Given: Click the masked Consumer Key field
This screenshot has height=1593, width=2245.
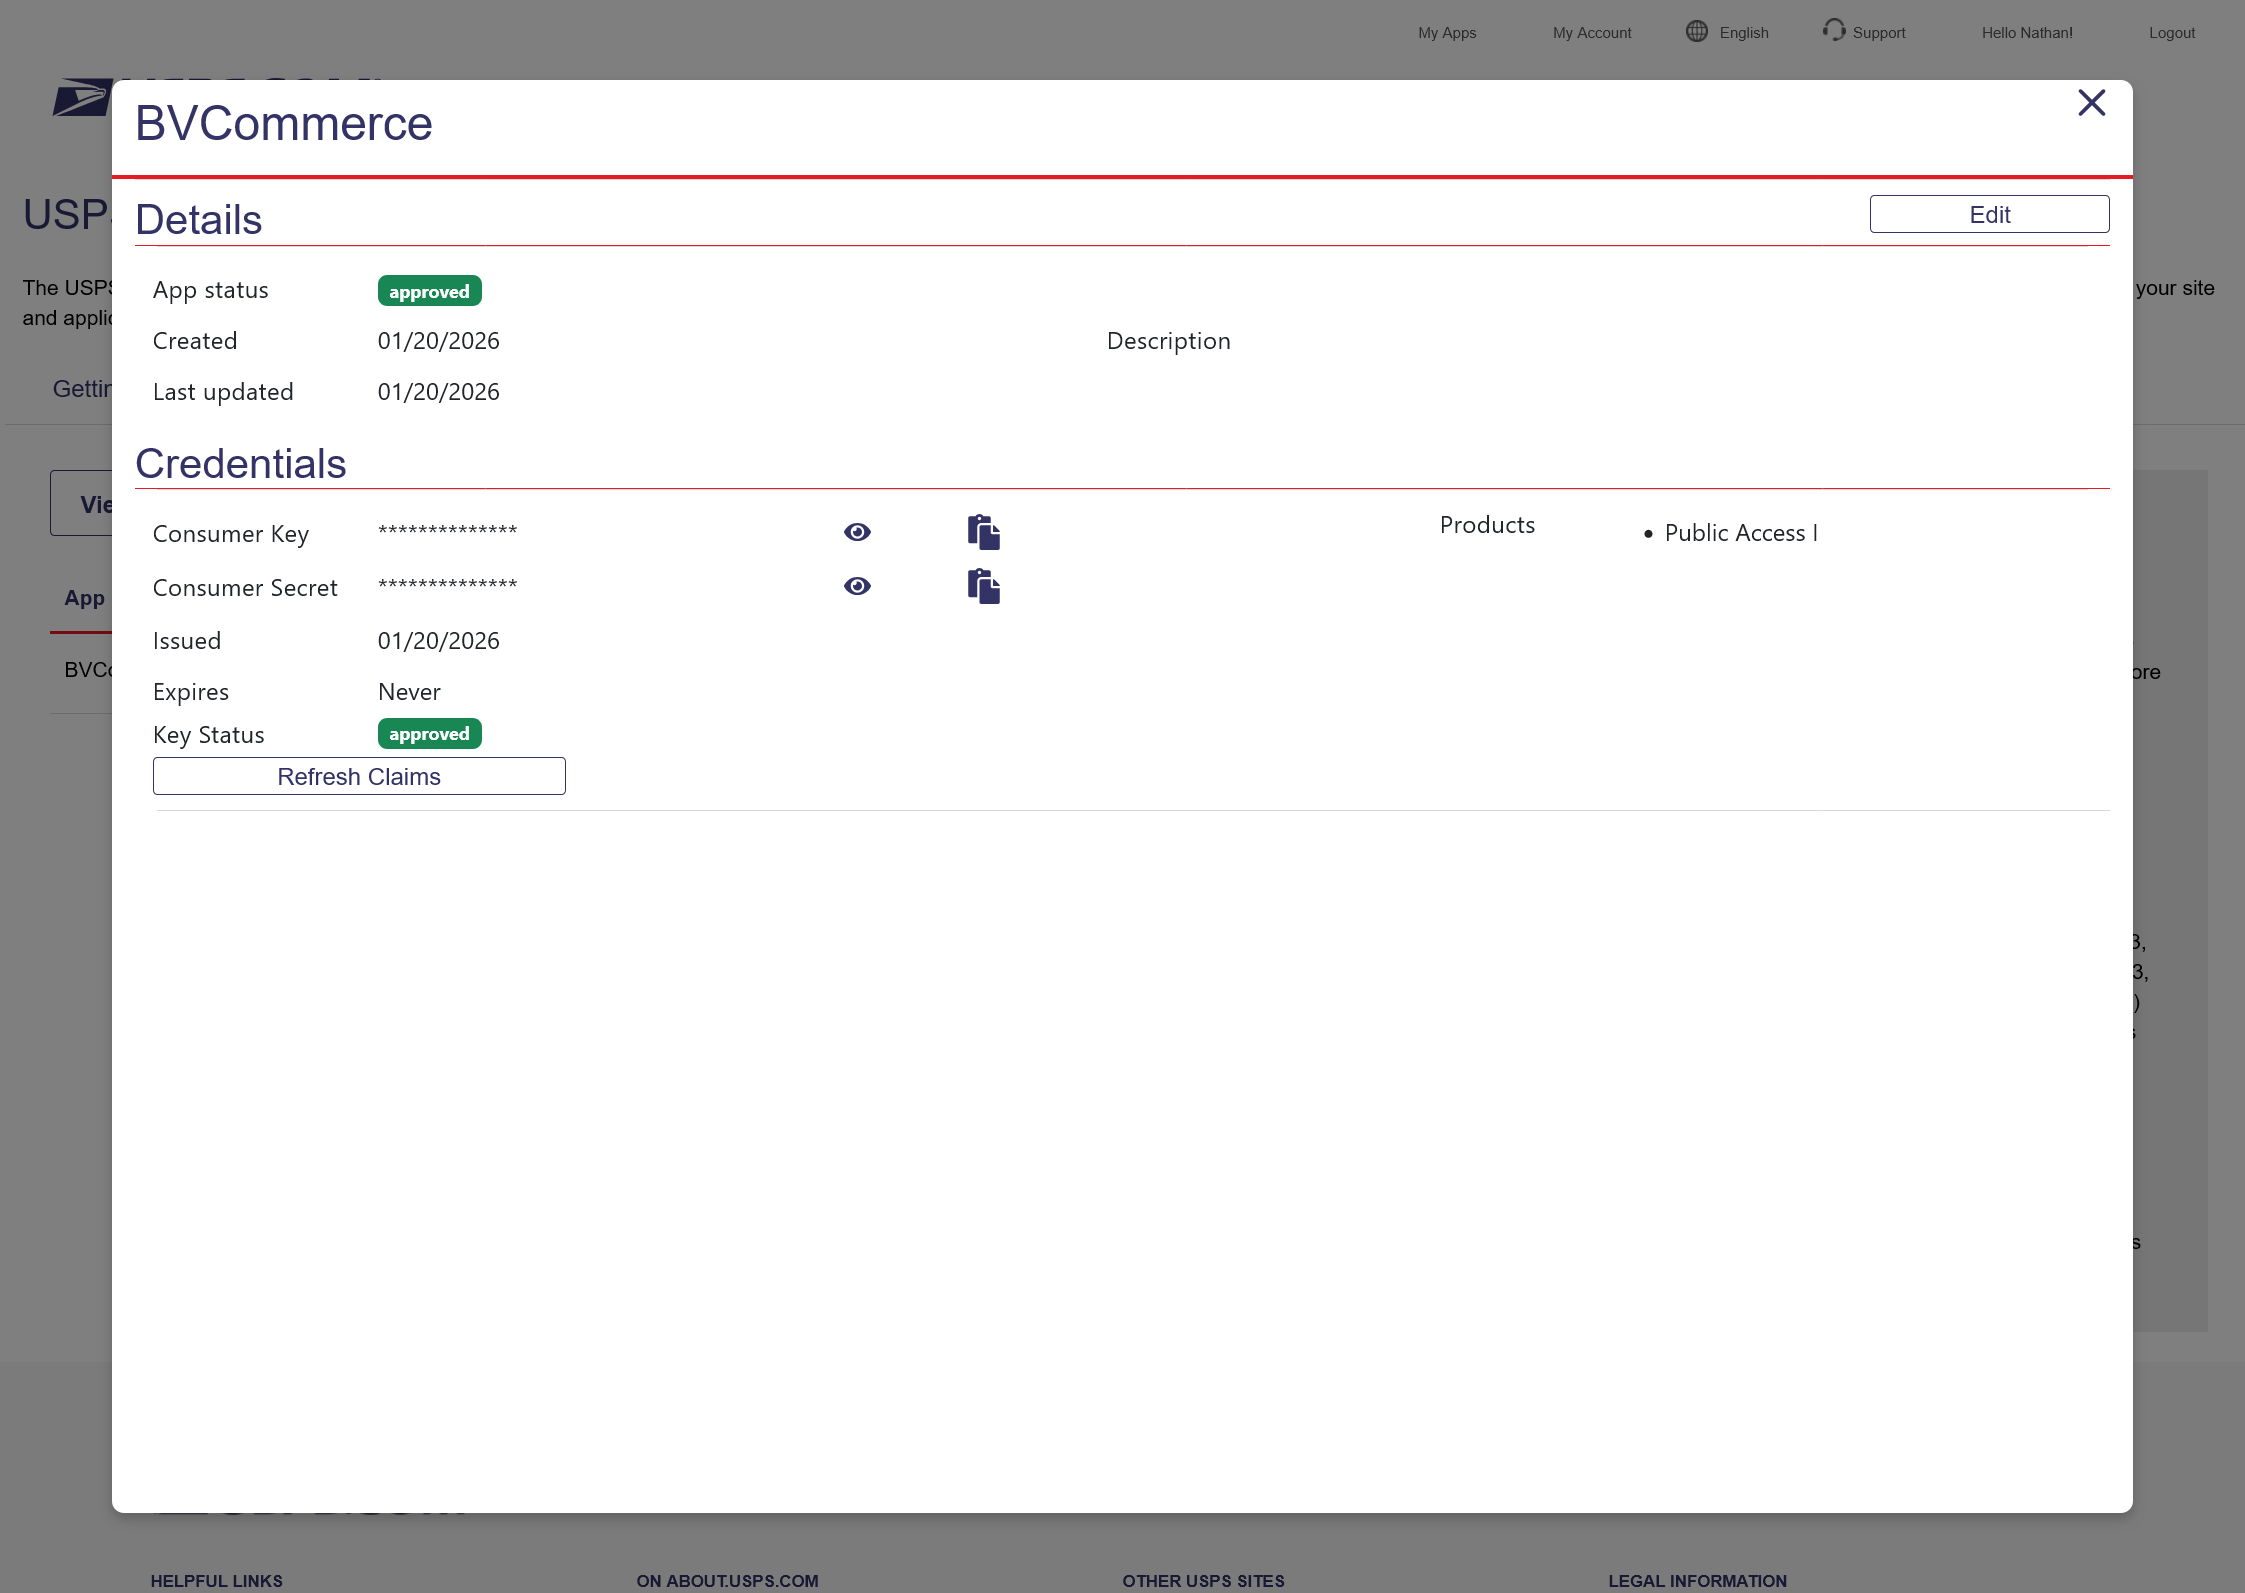Looking at the screenshot, I should pyautogui.click(x=447, y=531).
